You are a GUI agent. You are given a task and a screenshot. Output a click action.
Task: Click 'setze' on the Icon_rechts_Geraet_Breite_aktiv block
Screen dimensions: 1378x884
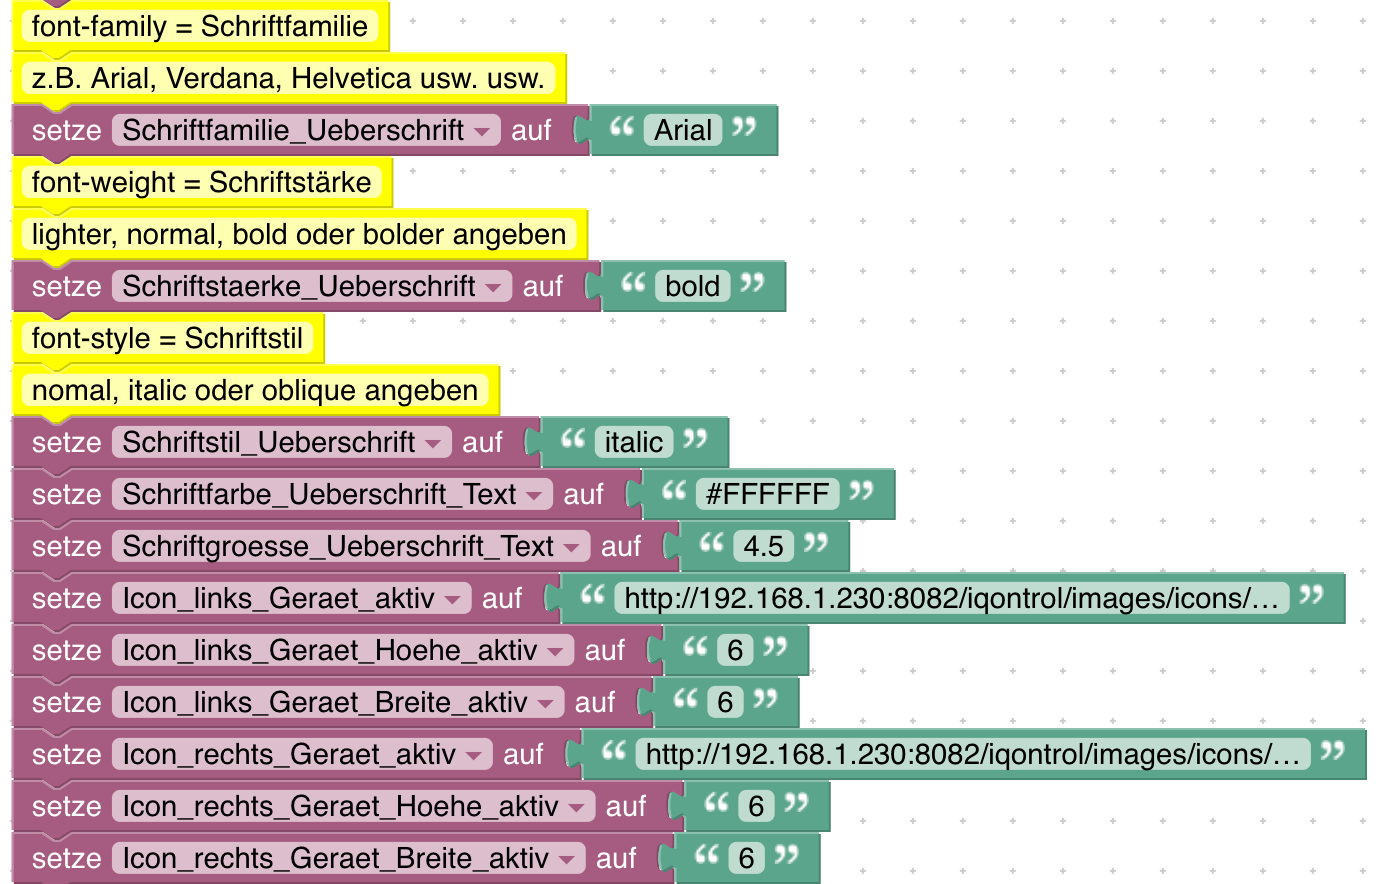[66, 859]
